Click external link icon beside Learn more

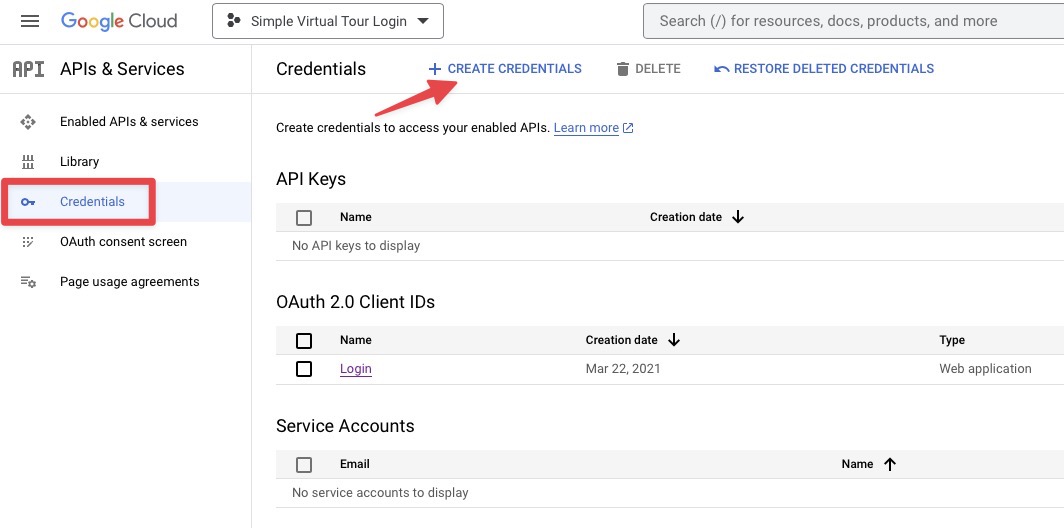628,128
